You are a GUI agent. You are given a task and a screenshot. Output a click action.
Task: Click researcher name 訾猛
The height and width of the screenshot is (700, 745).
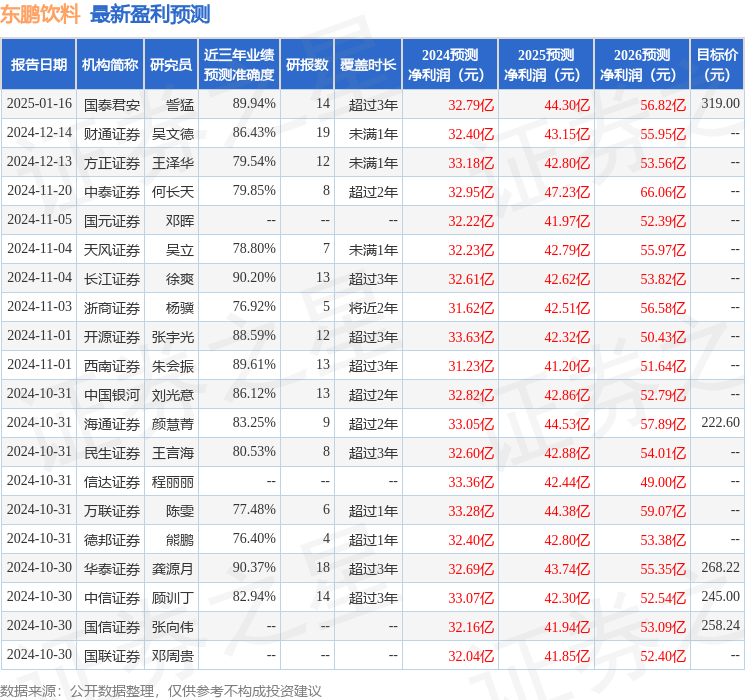180,105
